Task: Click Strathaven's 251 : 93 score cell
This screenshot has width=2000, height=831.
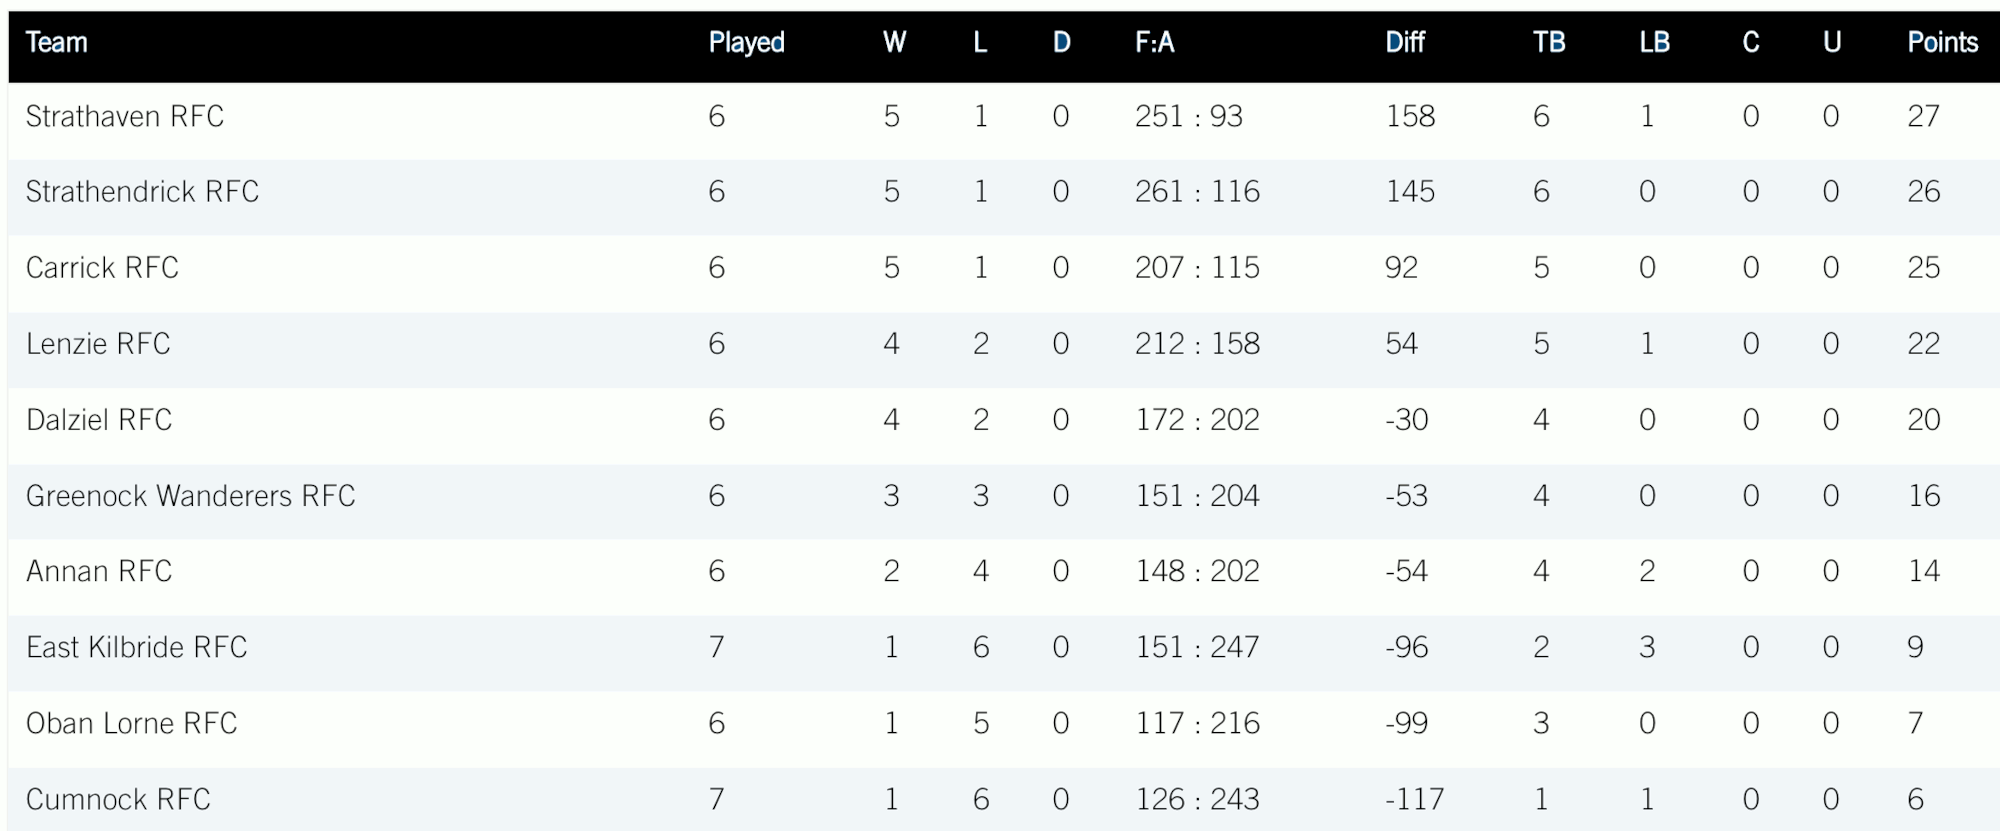Action: click(1188, 117)
